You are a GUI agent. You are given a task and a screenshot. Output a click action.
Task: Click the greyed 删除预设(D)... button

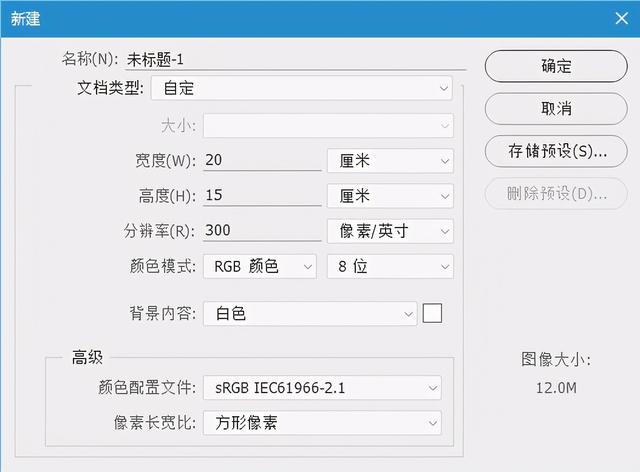point(556,194)
